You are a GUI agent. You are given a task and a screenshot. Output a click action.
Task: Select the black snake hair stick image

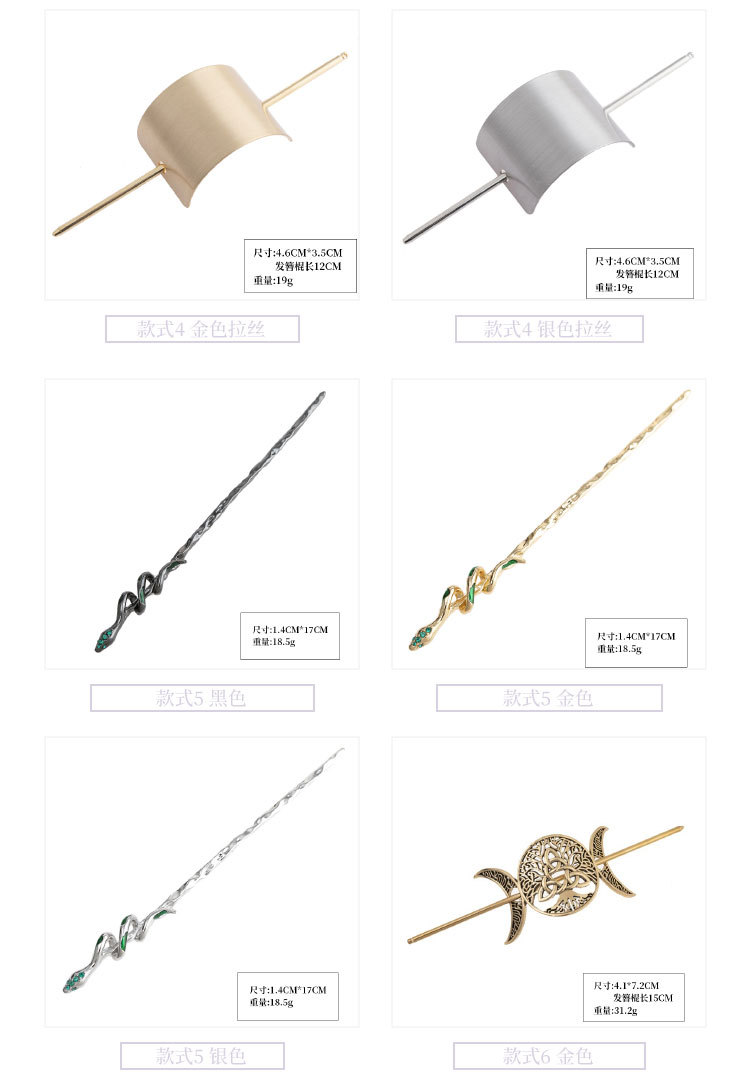coord(202,524)
